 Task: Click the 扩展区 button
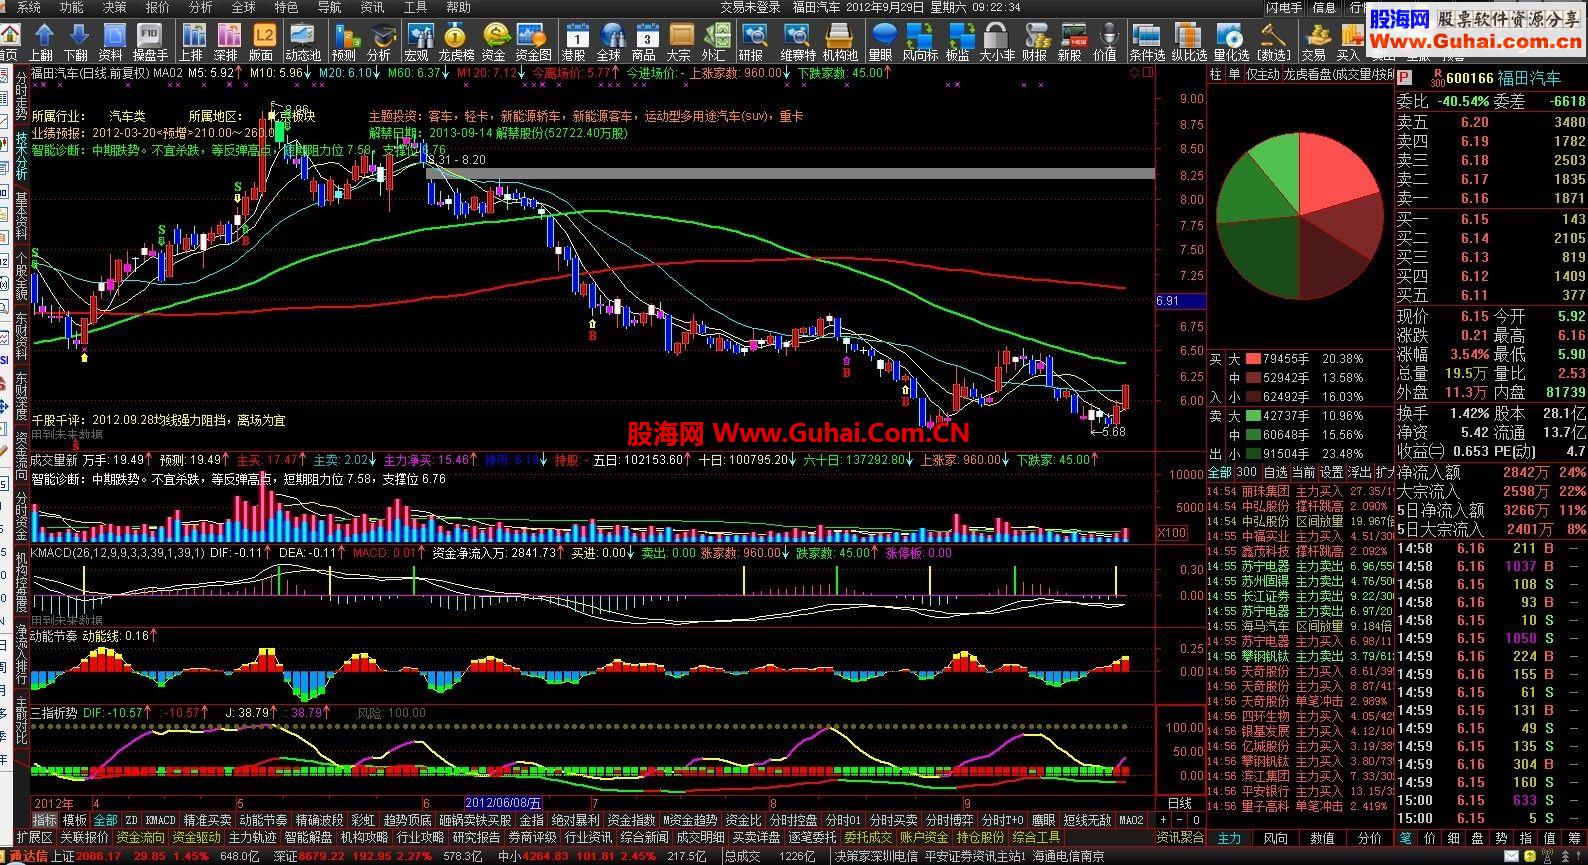(34, 837)
